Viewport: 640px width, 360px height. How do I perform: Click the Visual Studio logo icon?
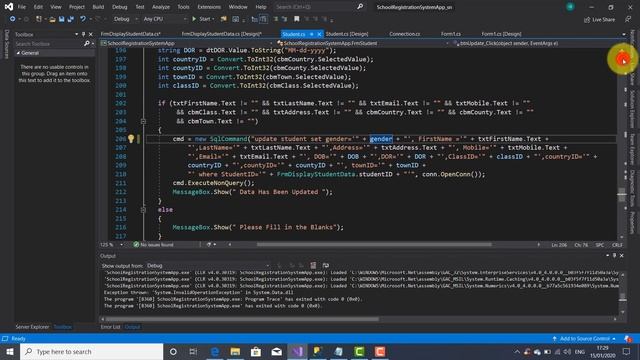pos(9,7)
